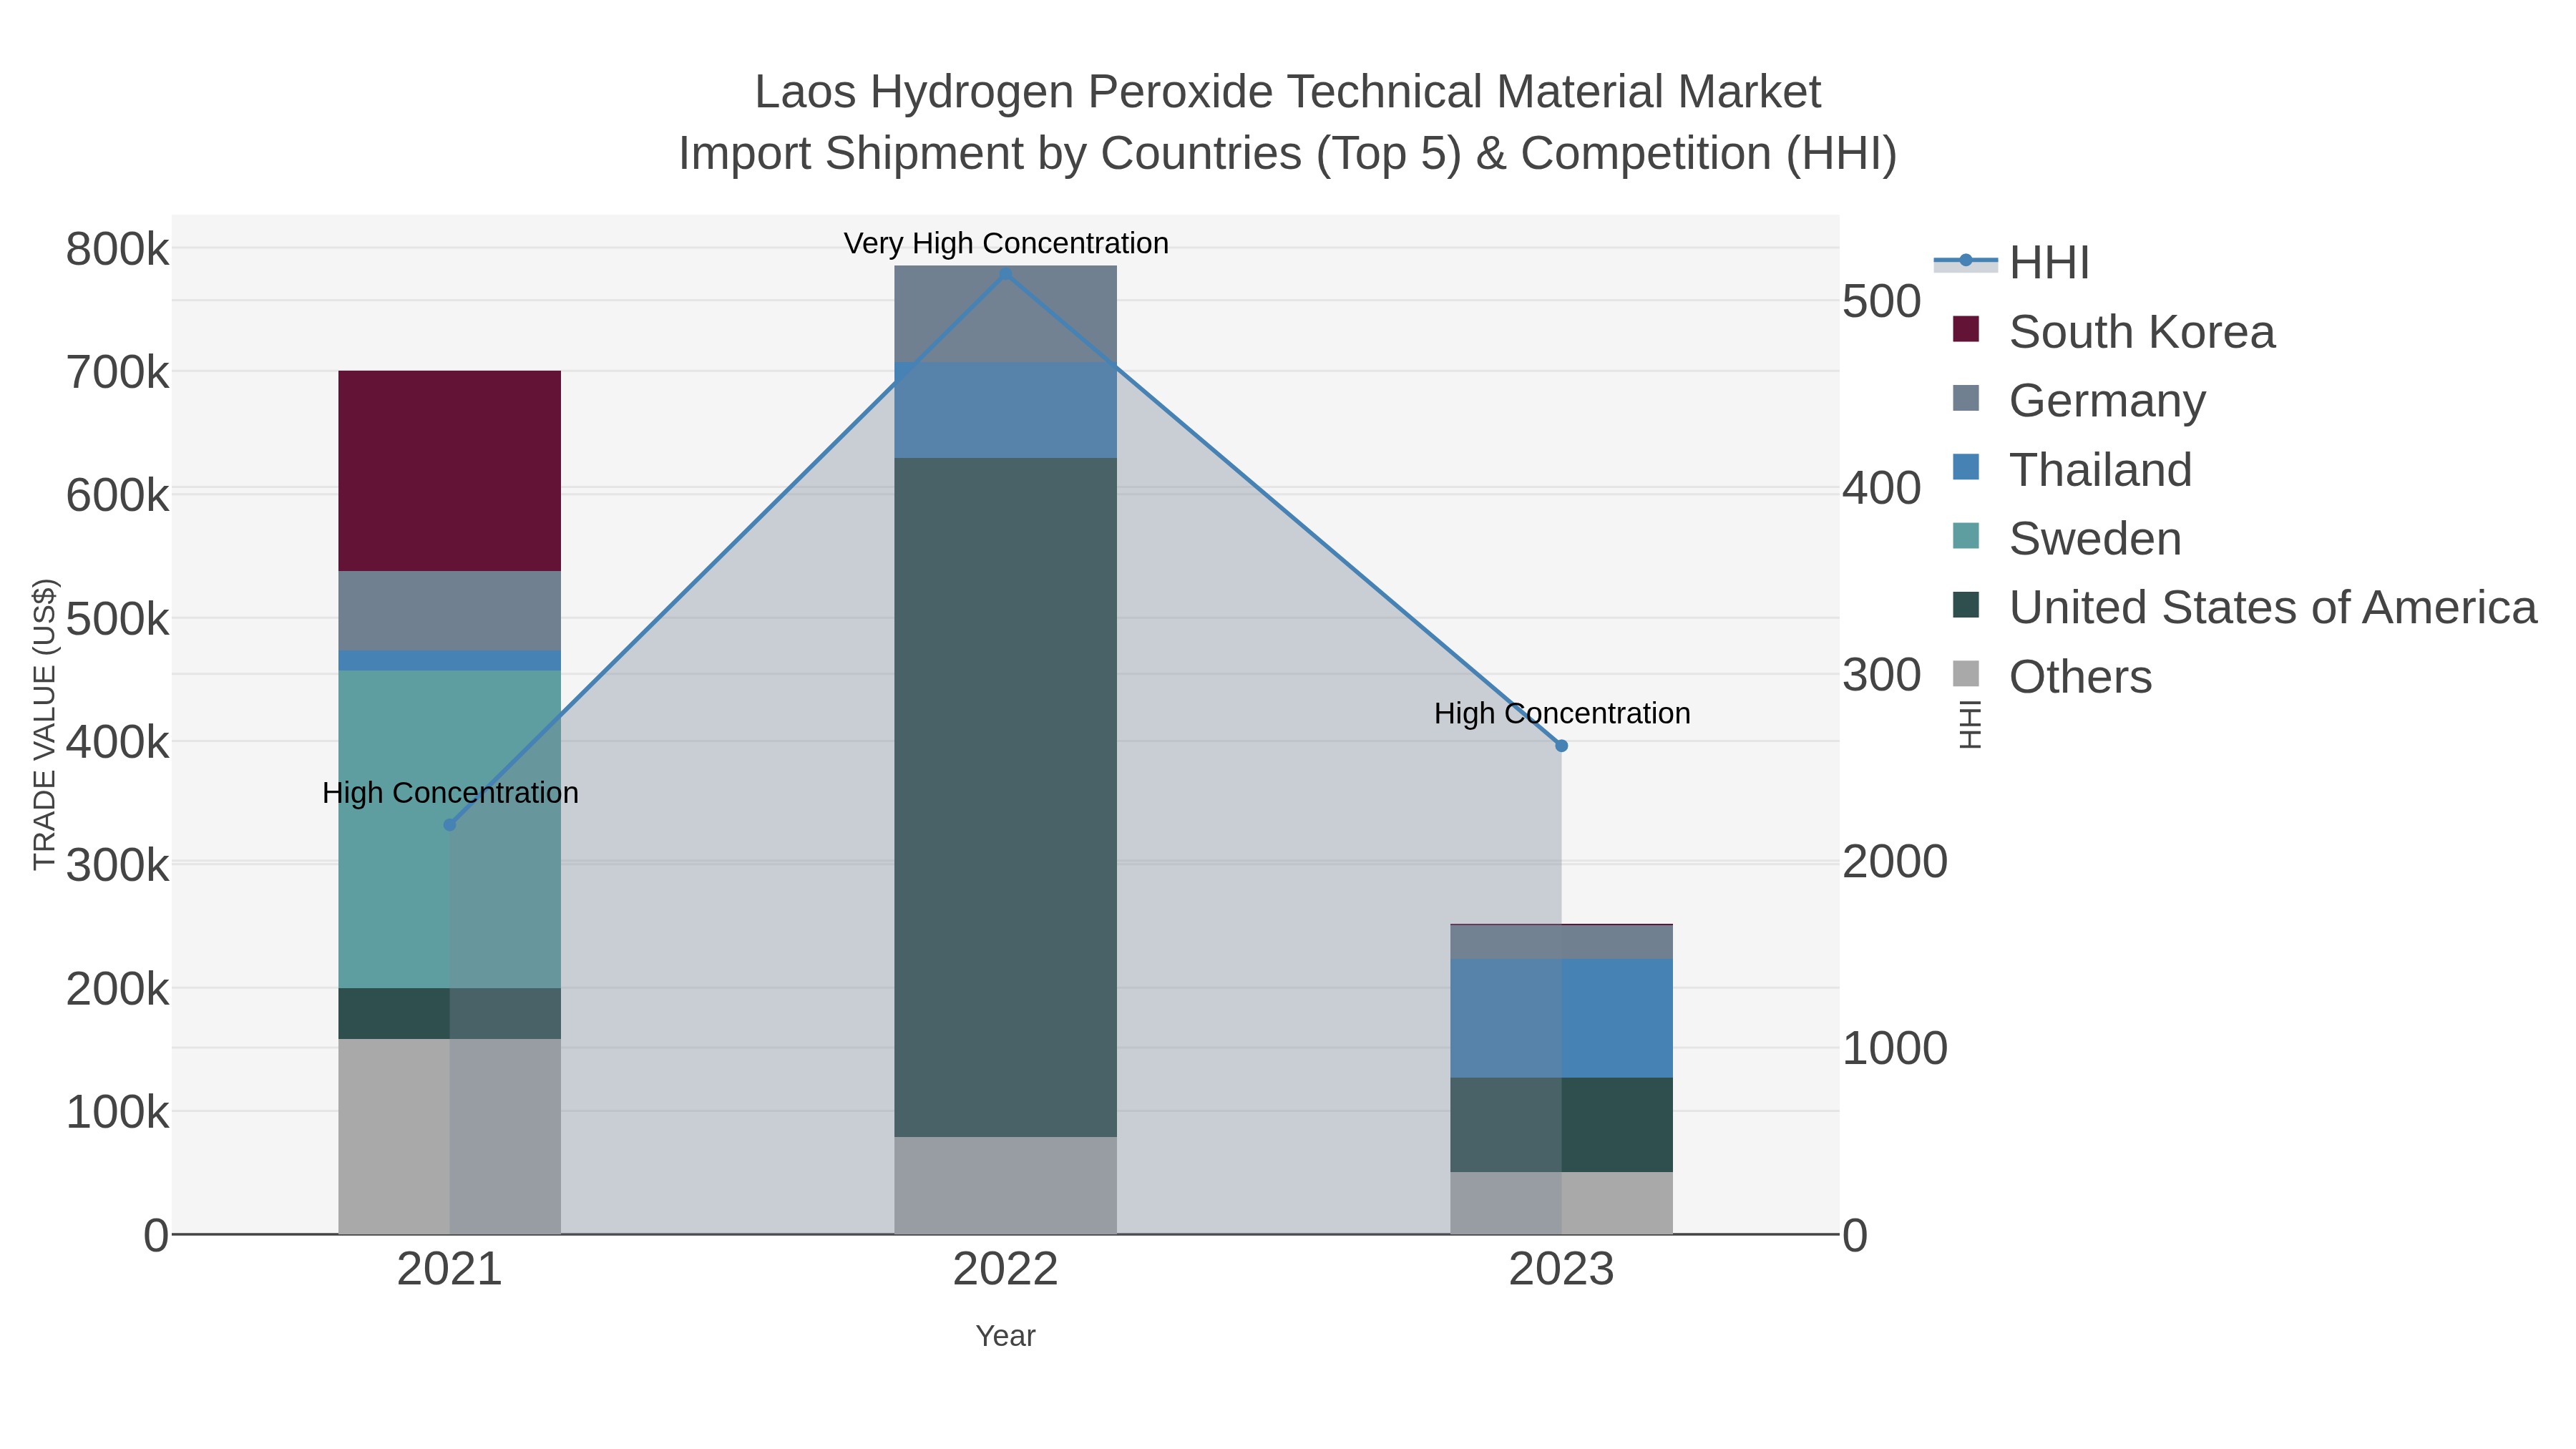Click the vertical HHI right-axis title
The image size is (2576, 1449).
(x=1970, y=725)
